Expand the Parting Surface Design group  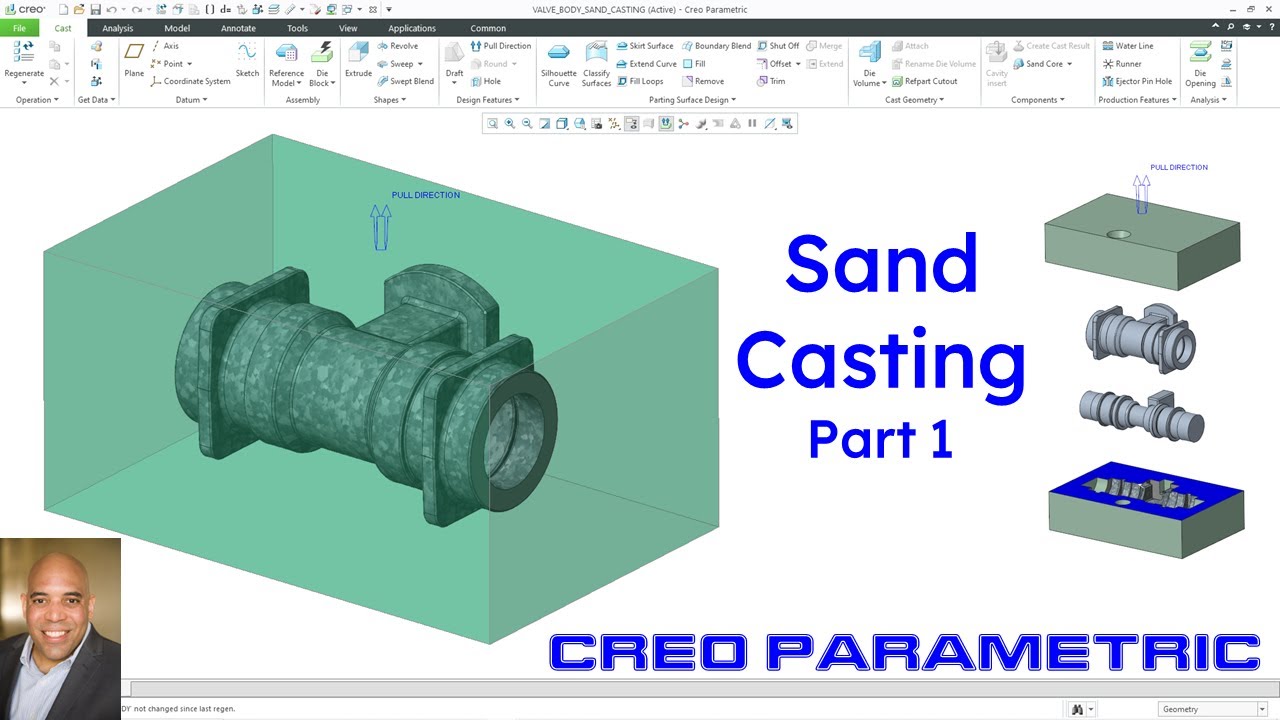pyautogui.click(x=692, y=100)
